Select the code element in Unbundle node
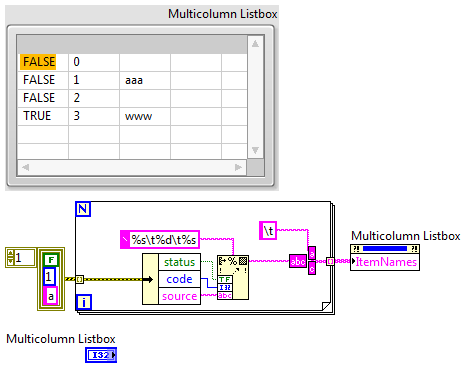Screen dimensions: 467x368 179,279
